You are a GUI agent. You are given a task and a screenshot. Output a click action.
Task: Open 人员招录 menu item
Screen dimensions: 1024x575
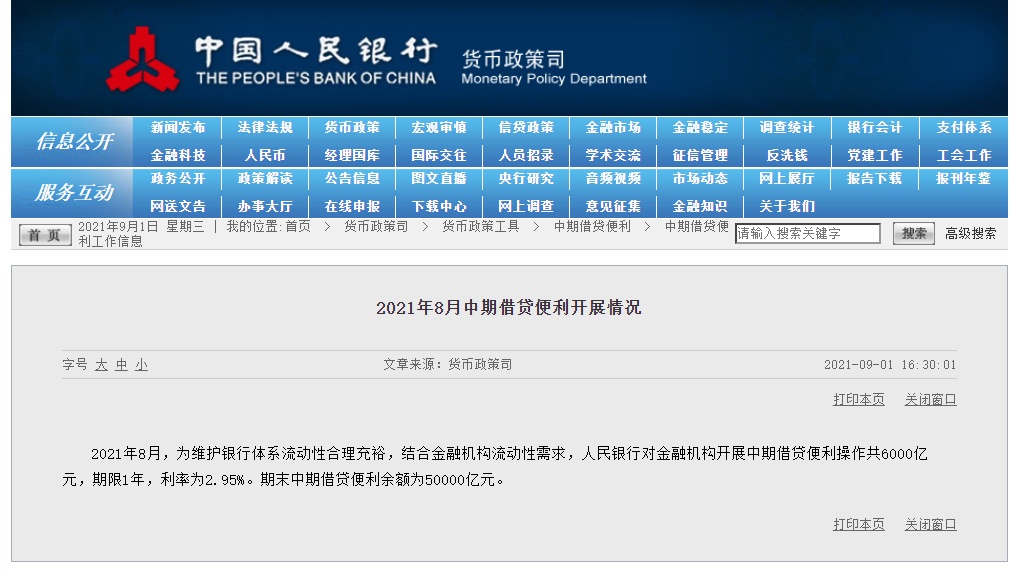(x=526, y=156)
